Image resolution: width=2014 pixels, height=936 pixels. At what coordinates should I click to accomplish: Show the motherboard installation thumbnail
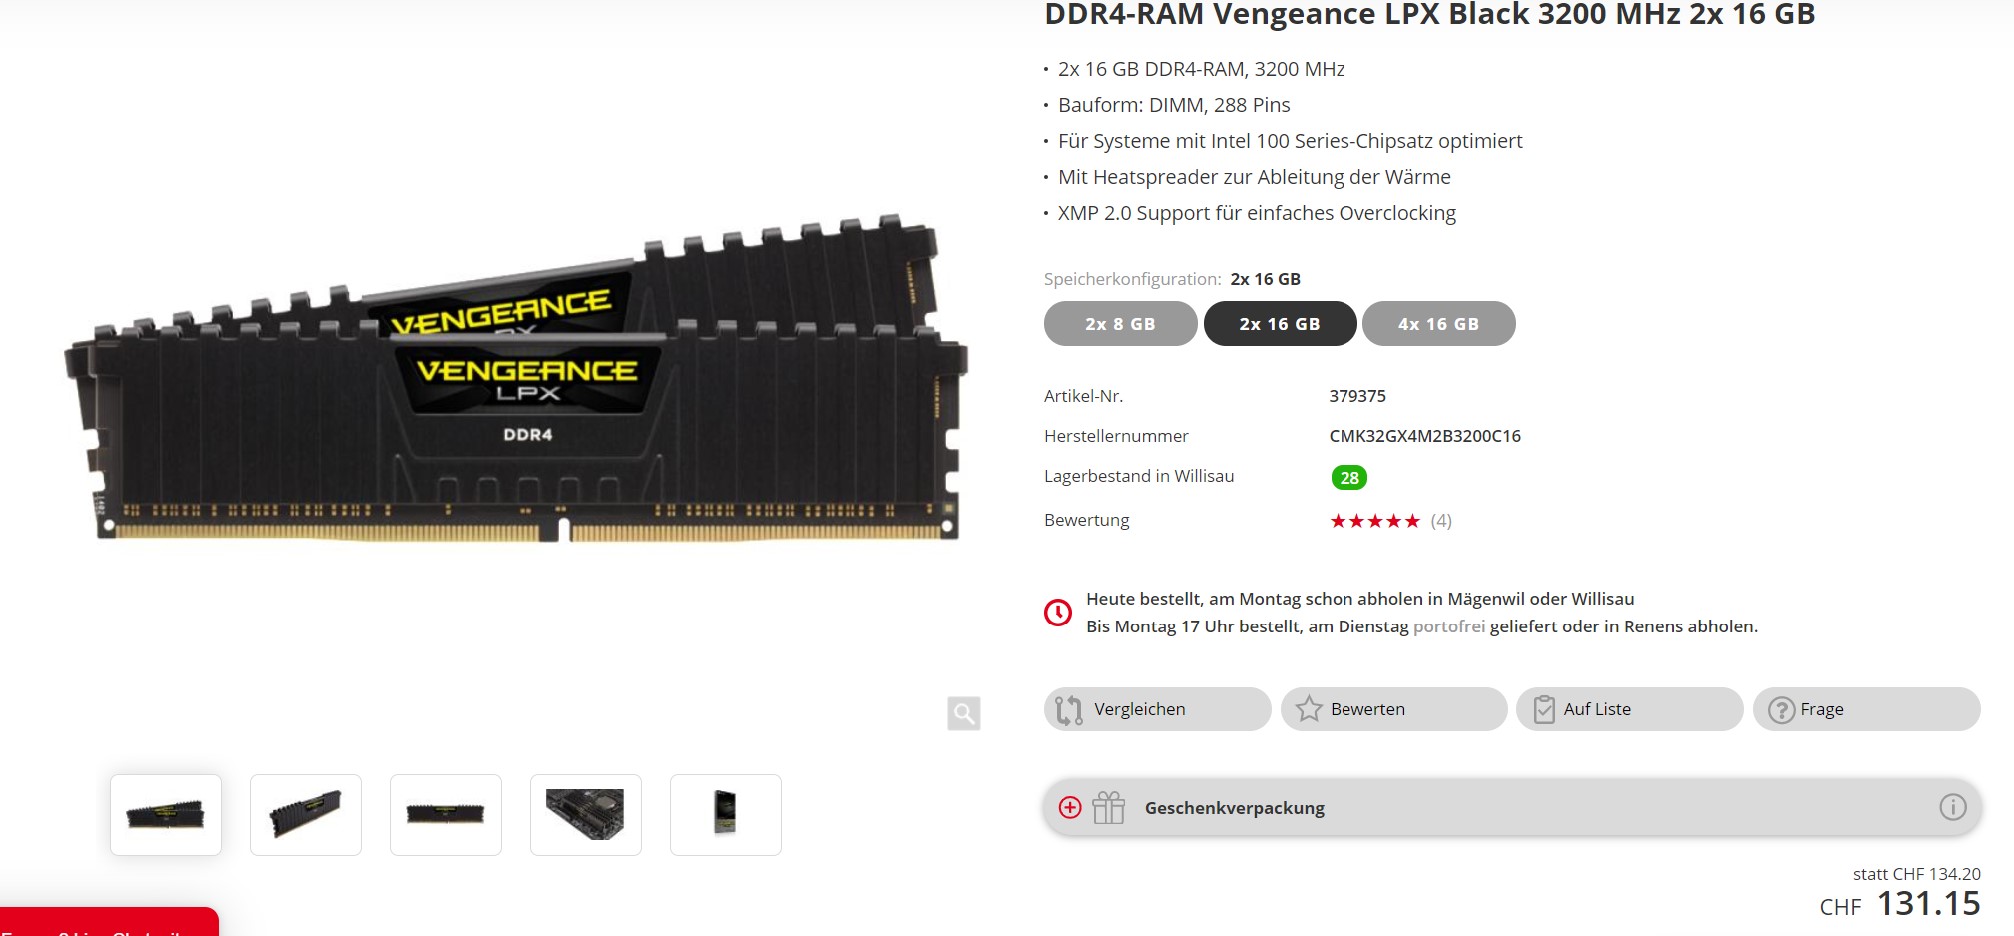pyautogui.click(x=586, y=814)
